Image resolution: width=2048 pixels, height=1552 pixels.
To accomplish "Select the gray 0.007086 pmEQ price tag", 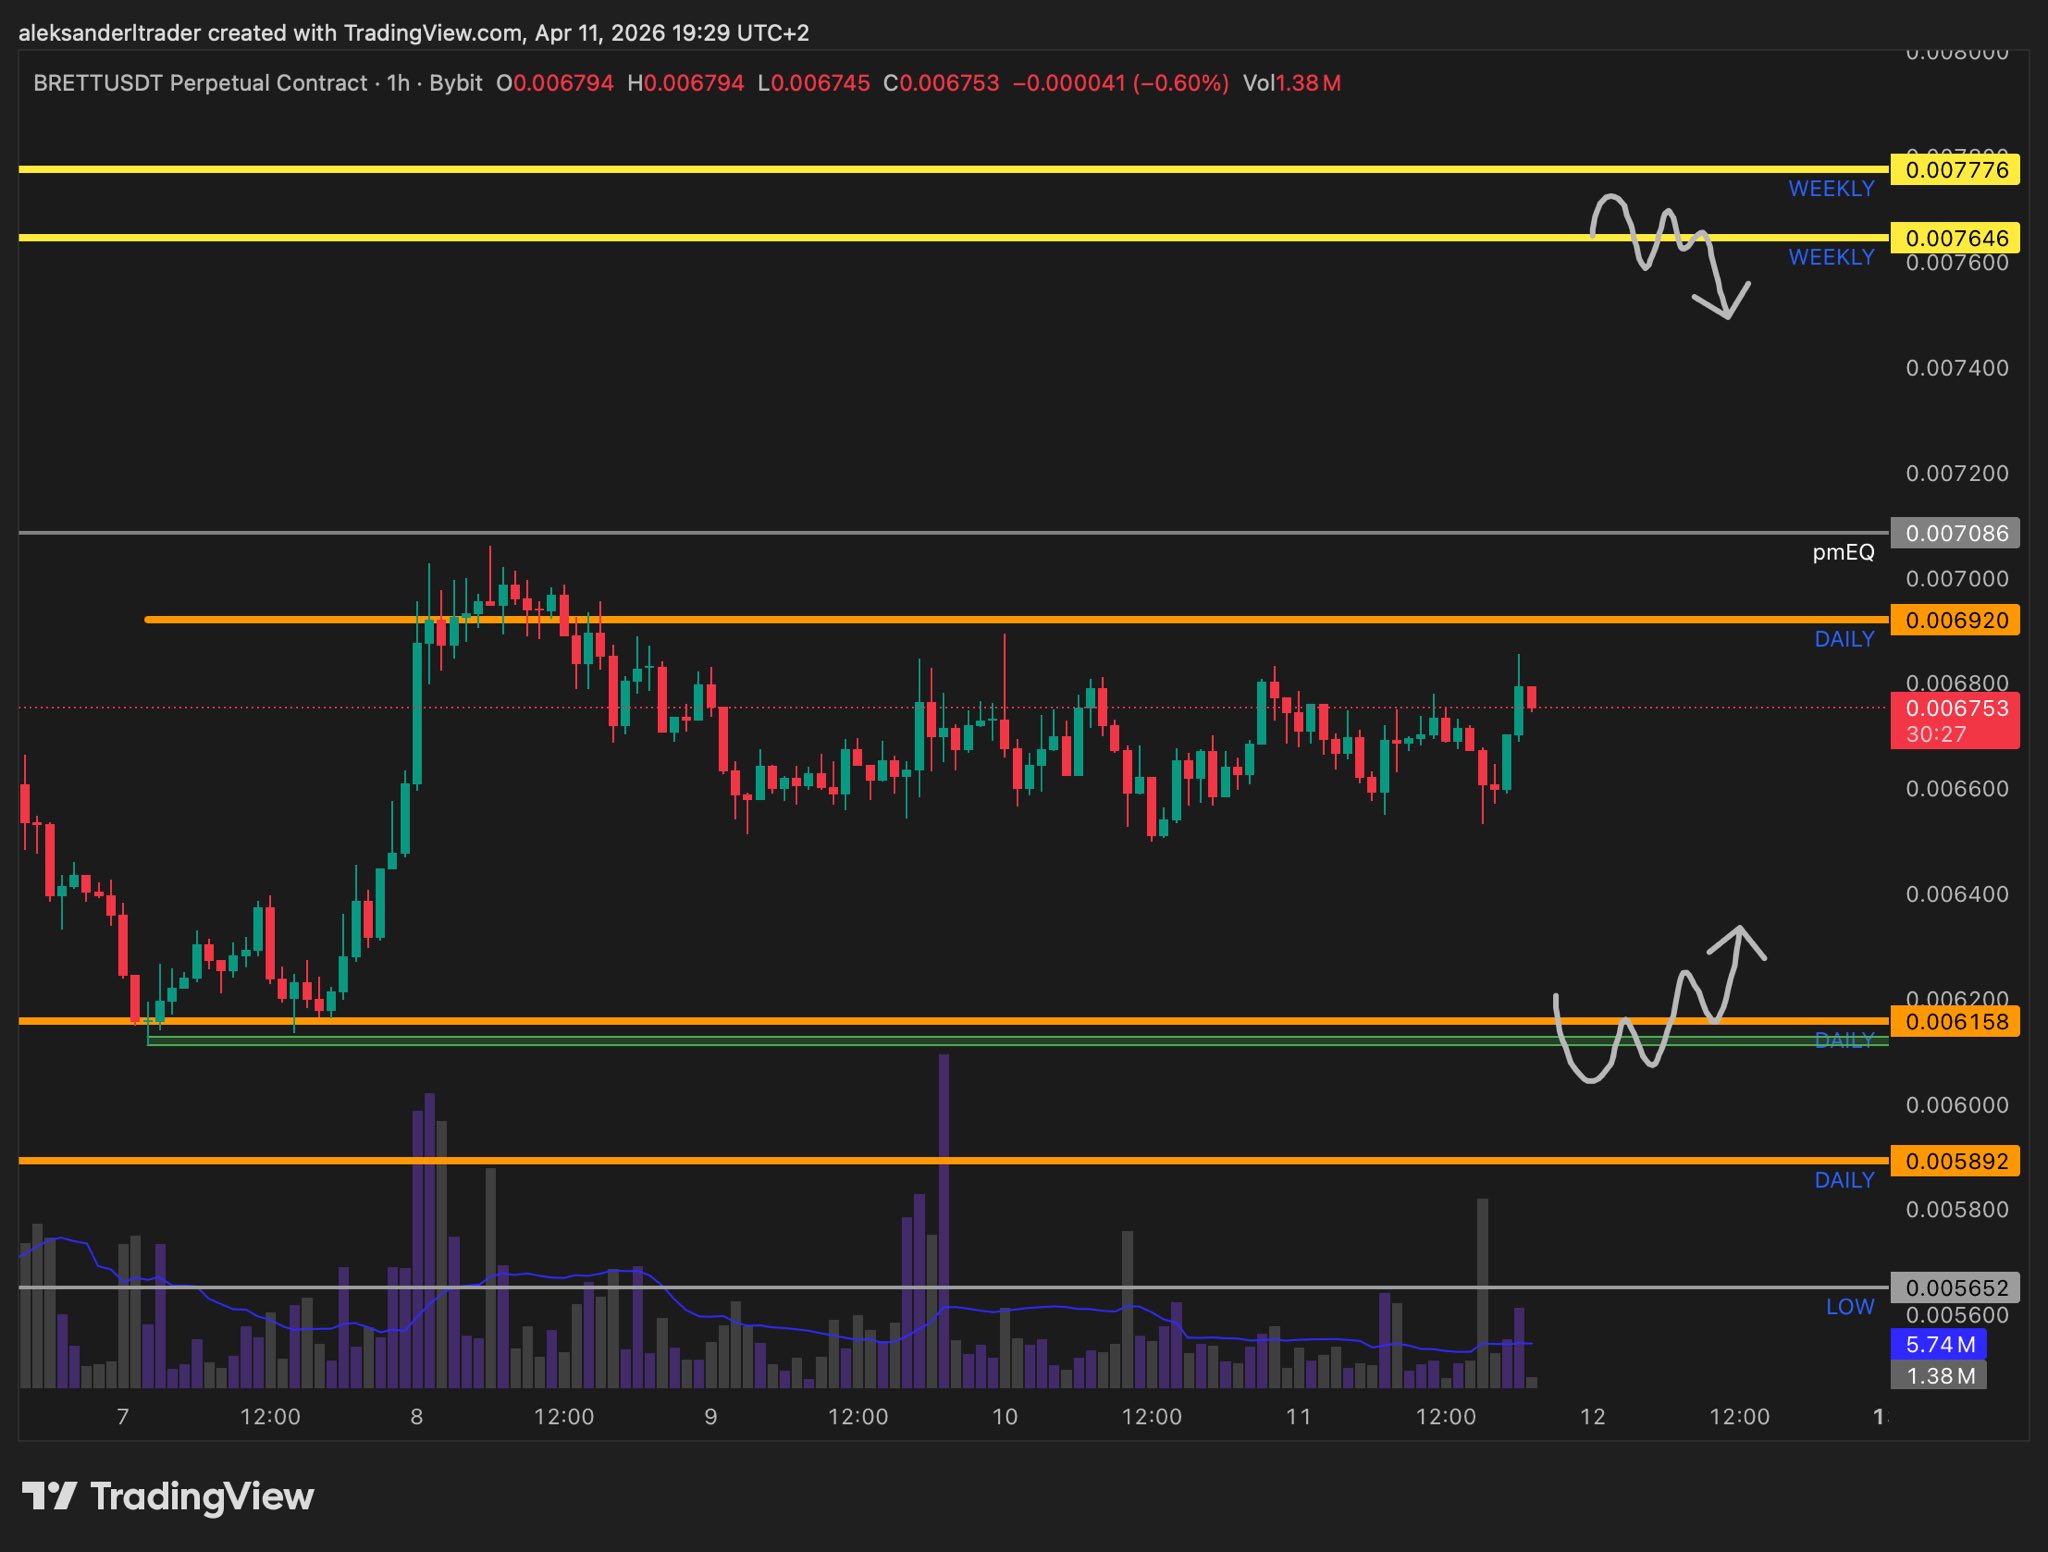I will 1955,533.
